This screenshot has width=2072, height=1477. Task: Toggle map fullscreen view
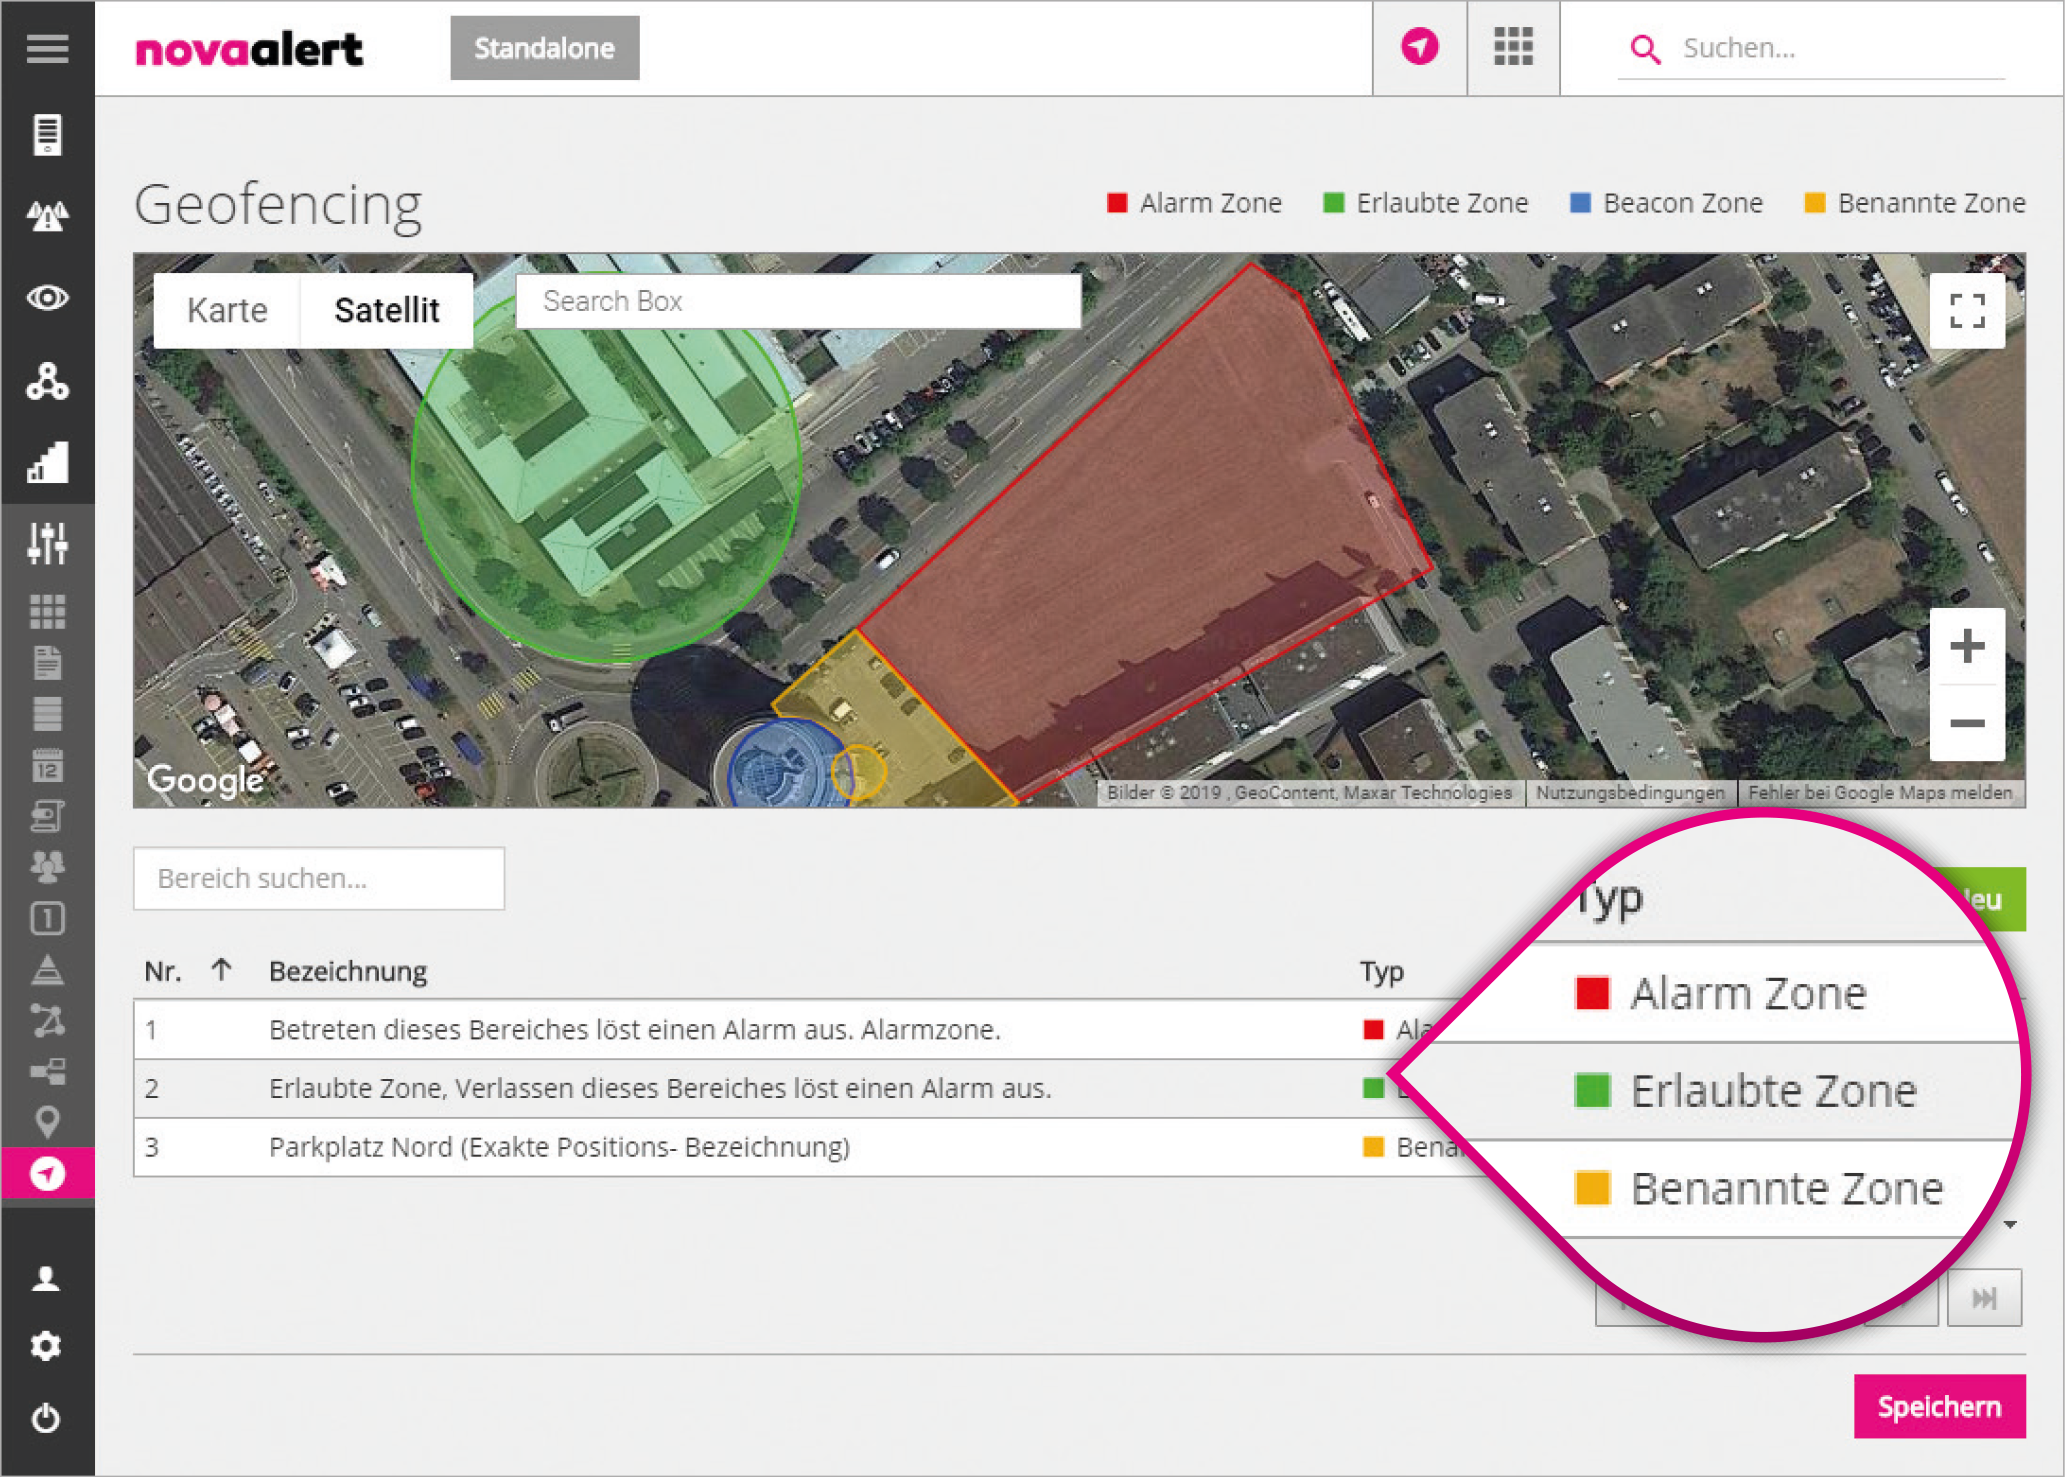(x=1967, y=311)
